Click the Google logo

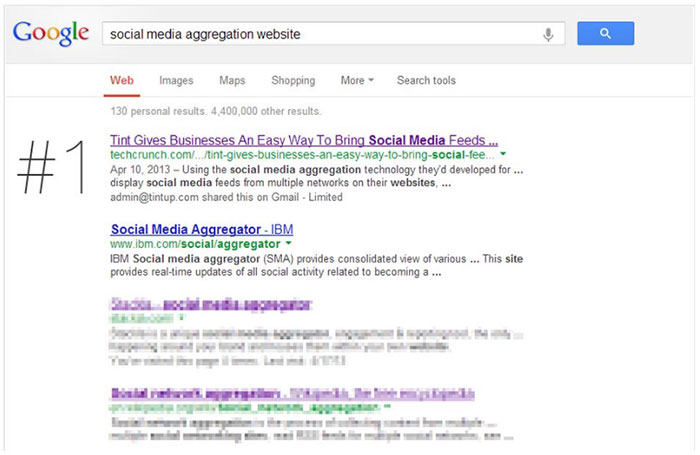point(51,34)
